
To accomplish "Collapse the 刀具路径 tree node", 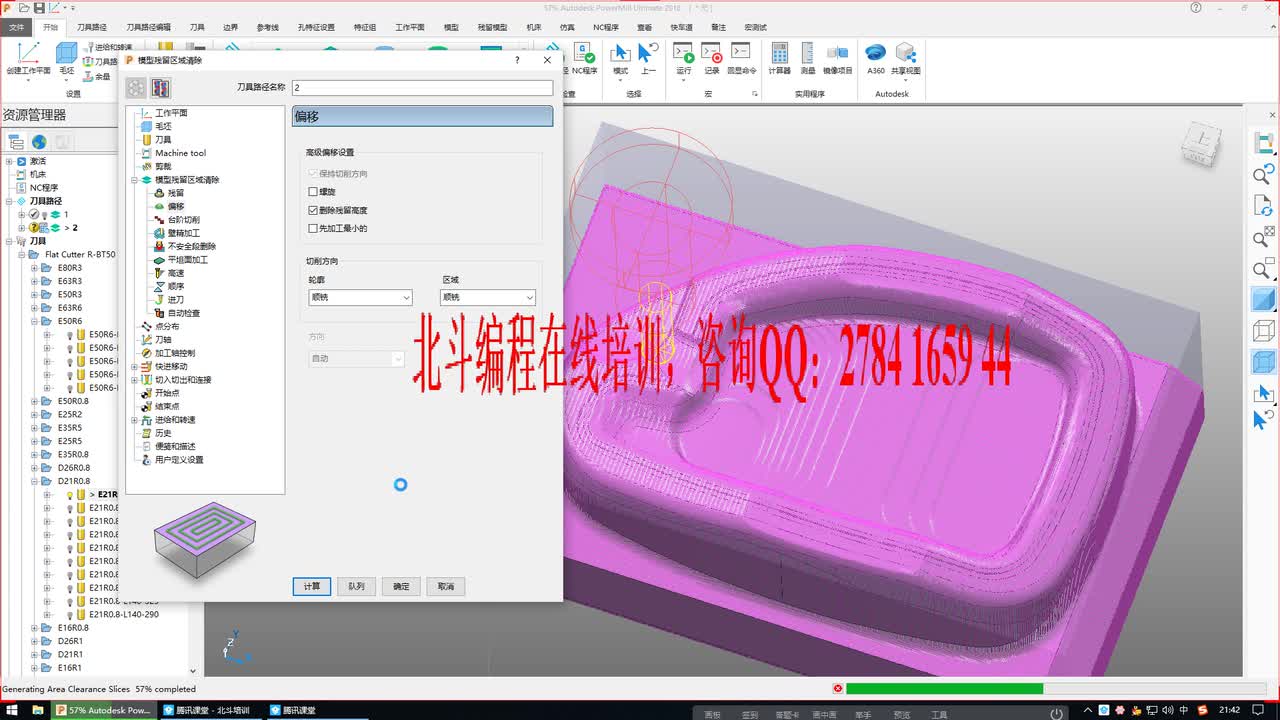I will pyautogui.click(x=9, y=201).
